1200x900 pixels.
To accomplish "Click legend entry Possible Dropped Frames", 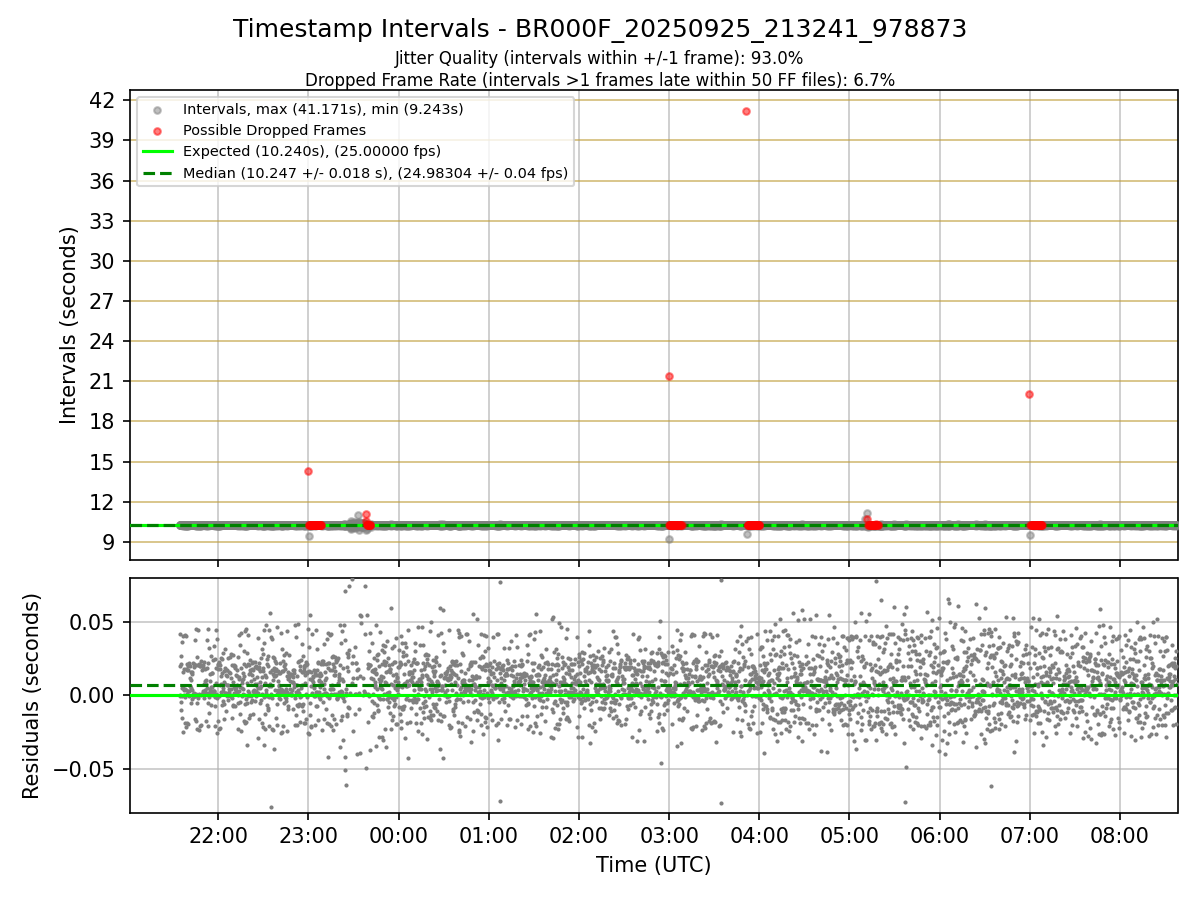I will 274,130.
